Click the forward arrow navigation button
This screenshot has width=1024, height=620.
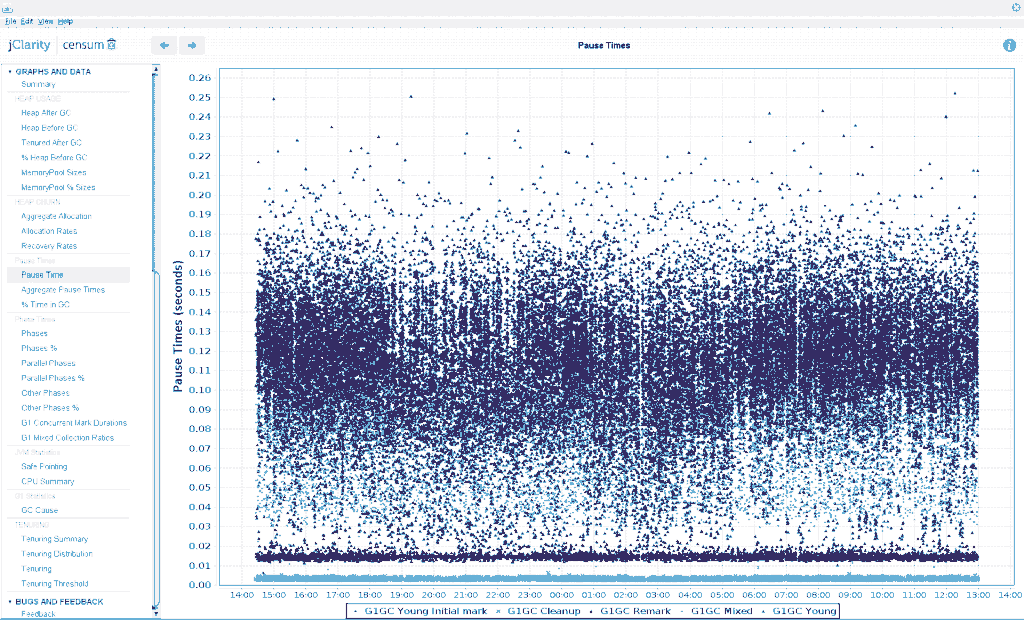point(191,45)
